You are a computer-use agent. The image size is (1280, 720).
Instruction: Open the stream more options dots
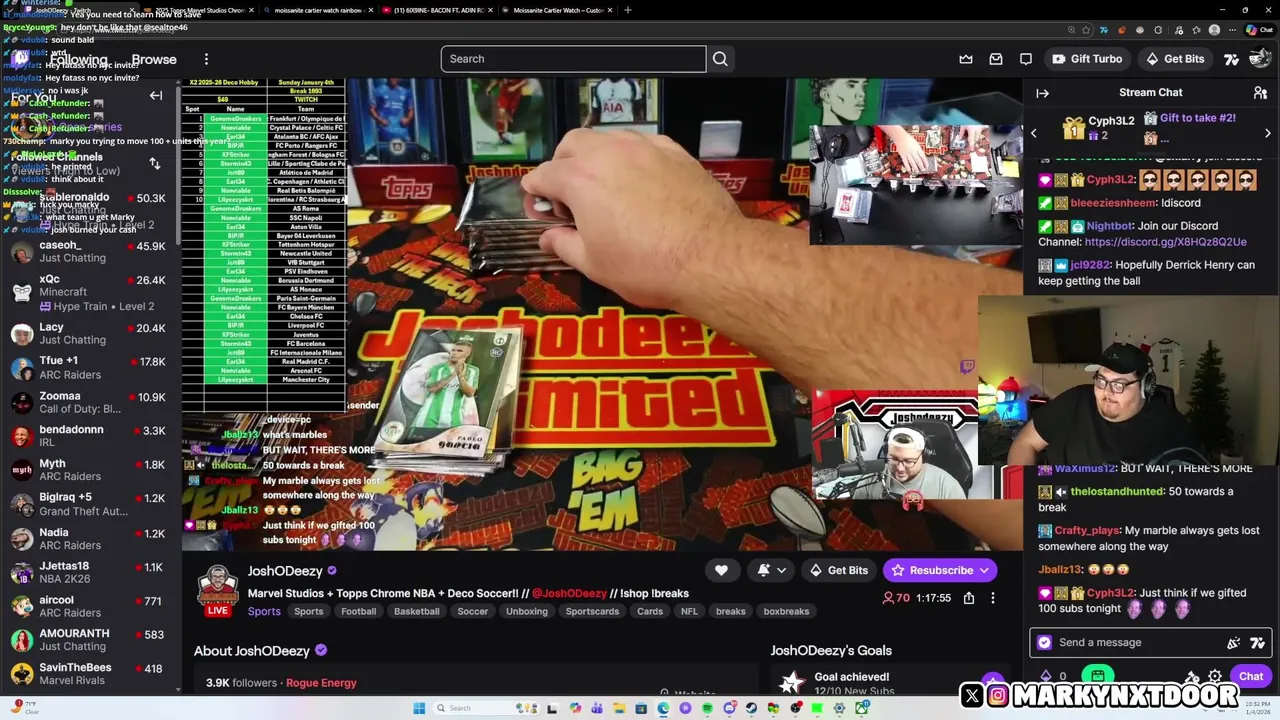pos(993,598)
